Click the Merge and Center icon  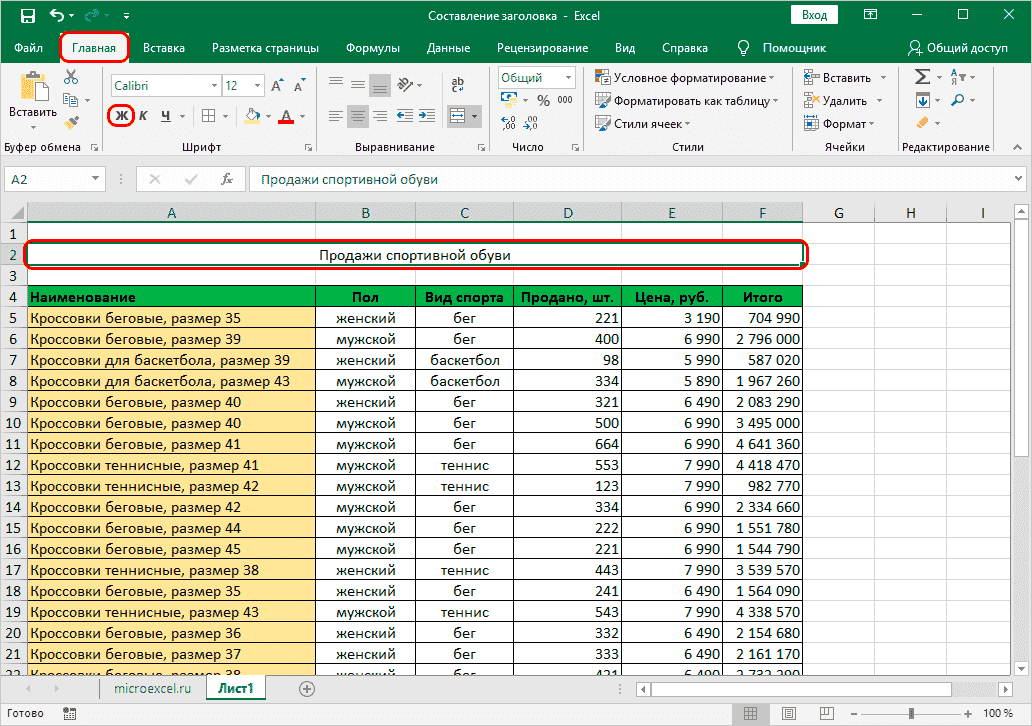(x=457, y=116)
